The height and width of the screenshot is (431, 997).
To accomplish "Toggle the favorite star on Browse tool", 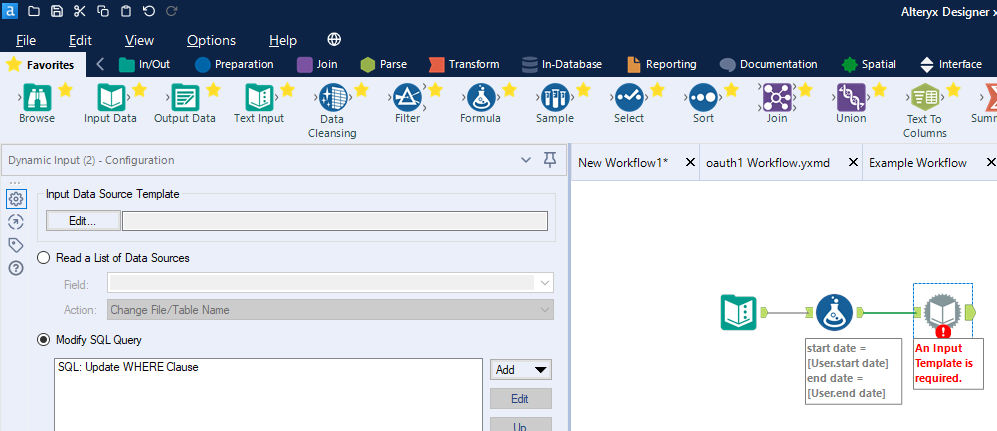I will click(65, 90).
